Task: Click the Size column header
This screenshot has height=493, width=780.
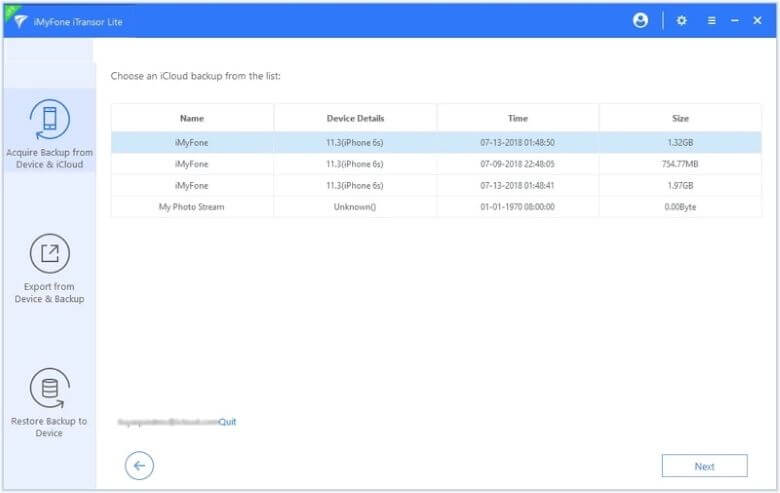Action: coord(680,118)
